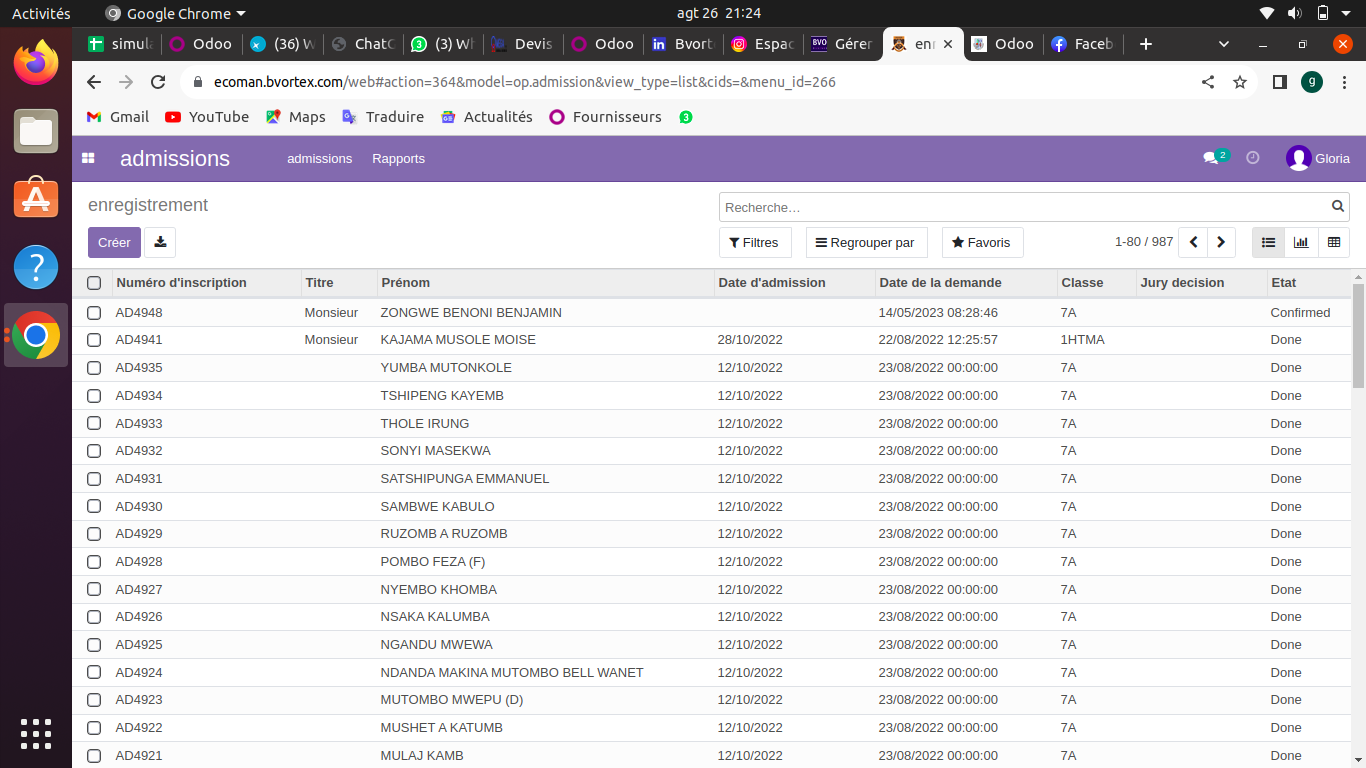
Task: Open the Favoris dropdown
Action: (x=981, y=242)
